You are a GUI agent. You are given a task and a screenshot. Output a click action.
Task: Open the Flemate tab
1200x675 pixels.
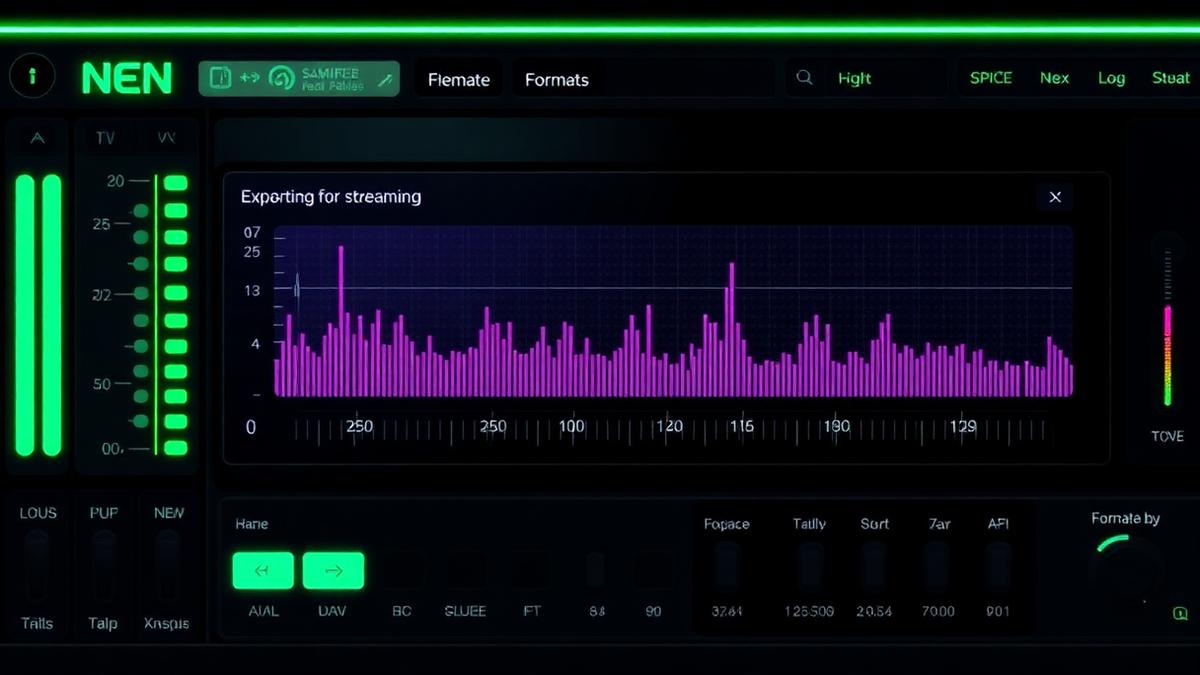tap(459, 79)
